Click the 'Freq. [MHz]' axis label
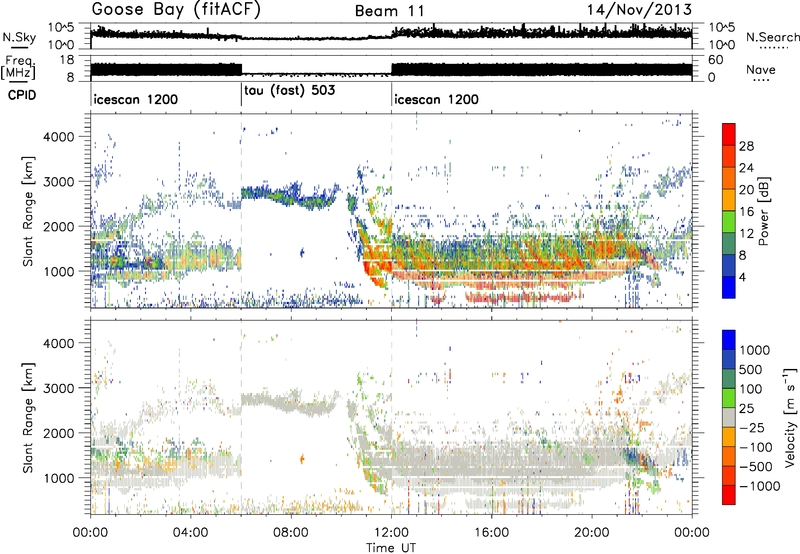Image resolution: width=800 pixels, height=554 pixels. 18,68
